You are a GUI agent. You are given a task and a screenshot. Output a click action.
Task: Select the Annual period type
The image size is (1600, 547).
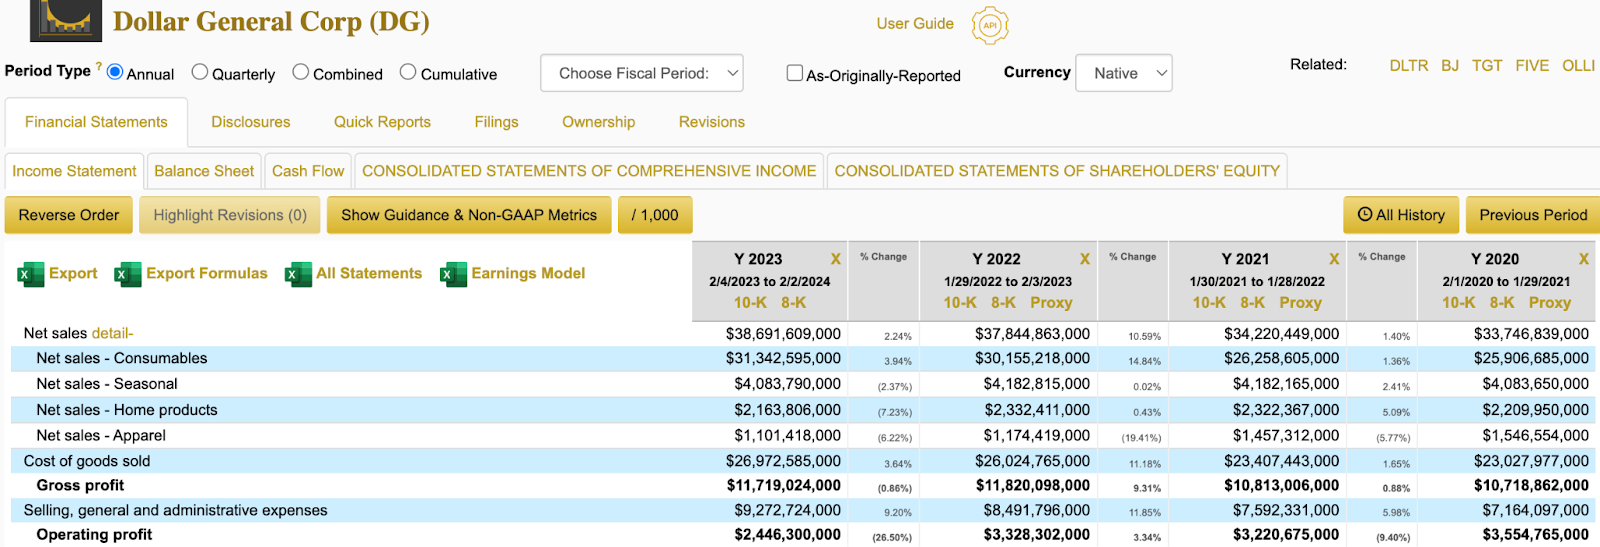click(x=115, y=72)
